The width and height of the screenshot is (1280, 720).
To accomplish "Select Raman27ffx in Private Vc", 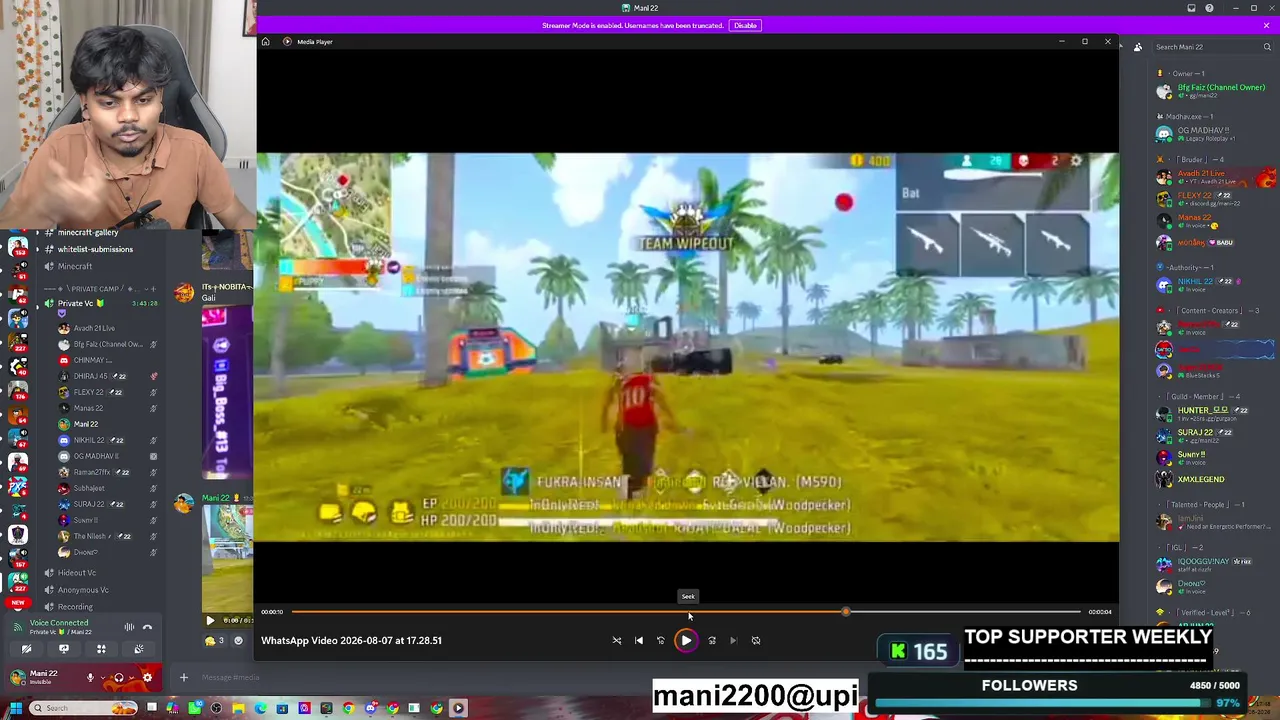I will pyautogui.click(x=106, y=472).
